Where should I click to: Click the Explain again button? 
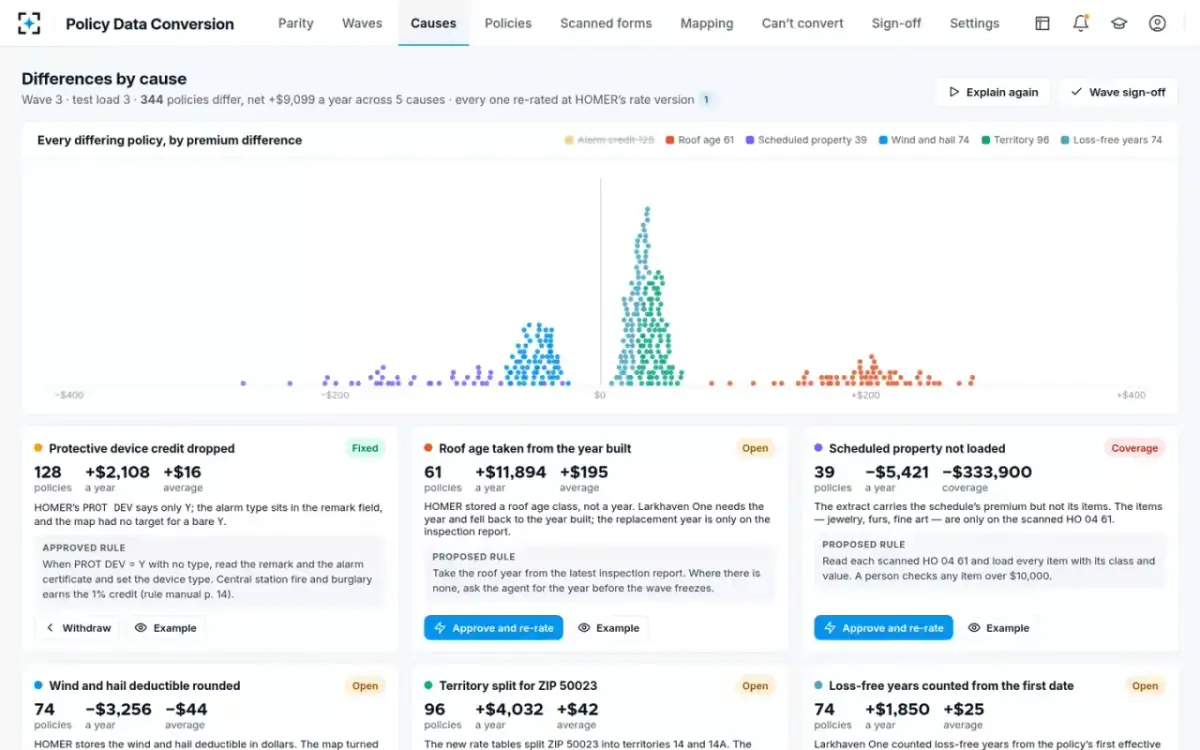(993, 92)
